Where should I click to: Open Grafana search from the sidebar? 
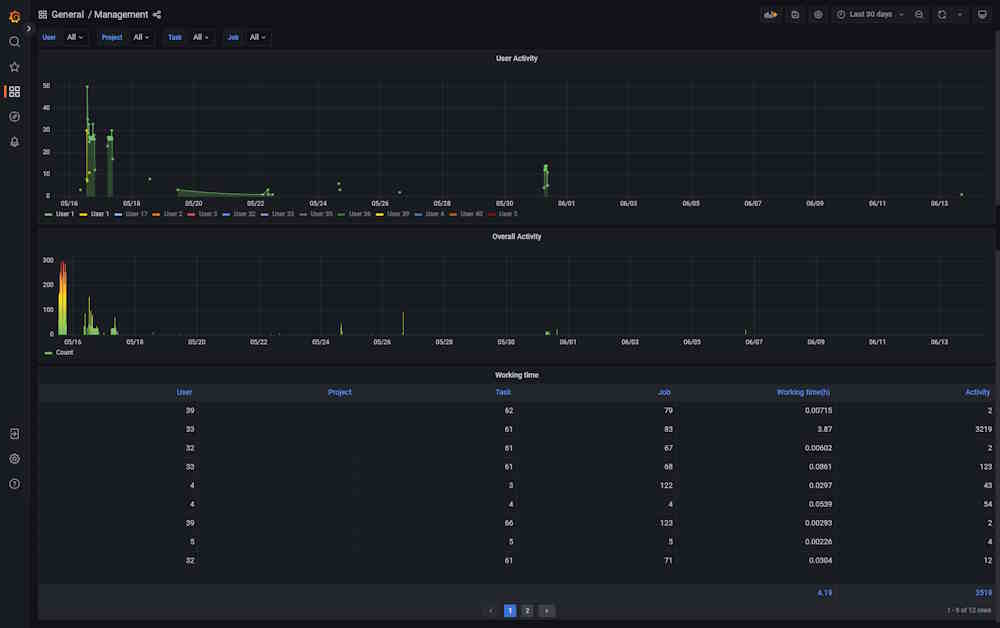point(14,42)
